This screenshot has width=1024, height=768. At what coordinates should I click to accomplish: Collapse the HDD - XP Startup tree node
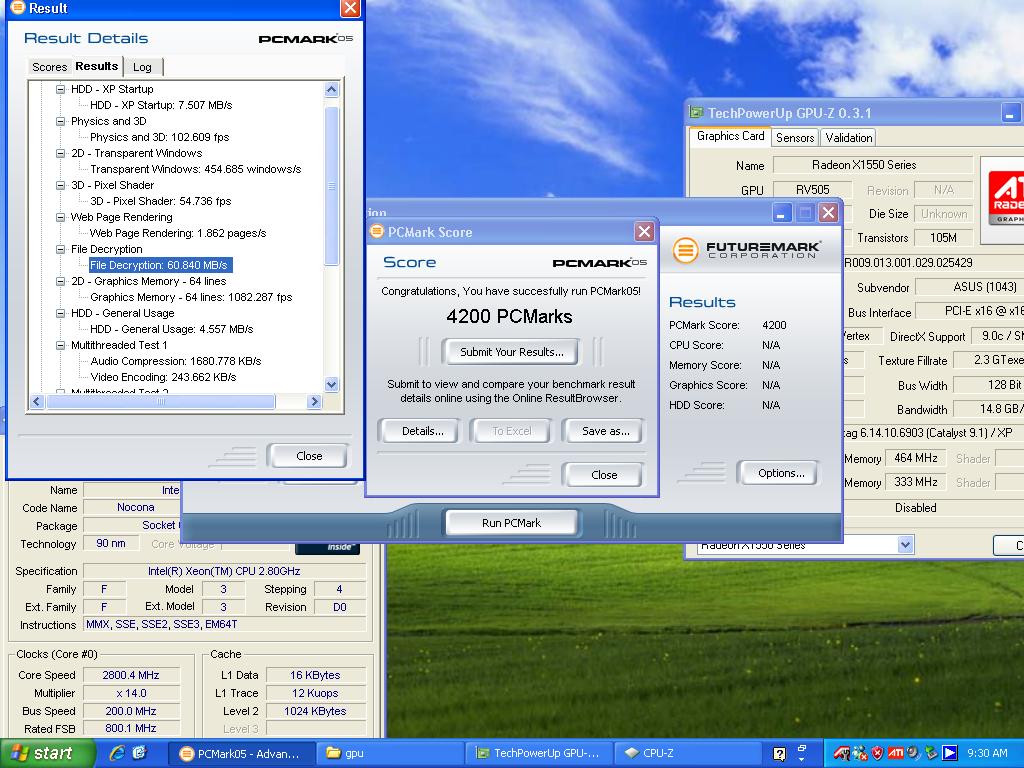click(x=60, y=89)
